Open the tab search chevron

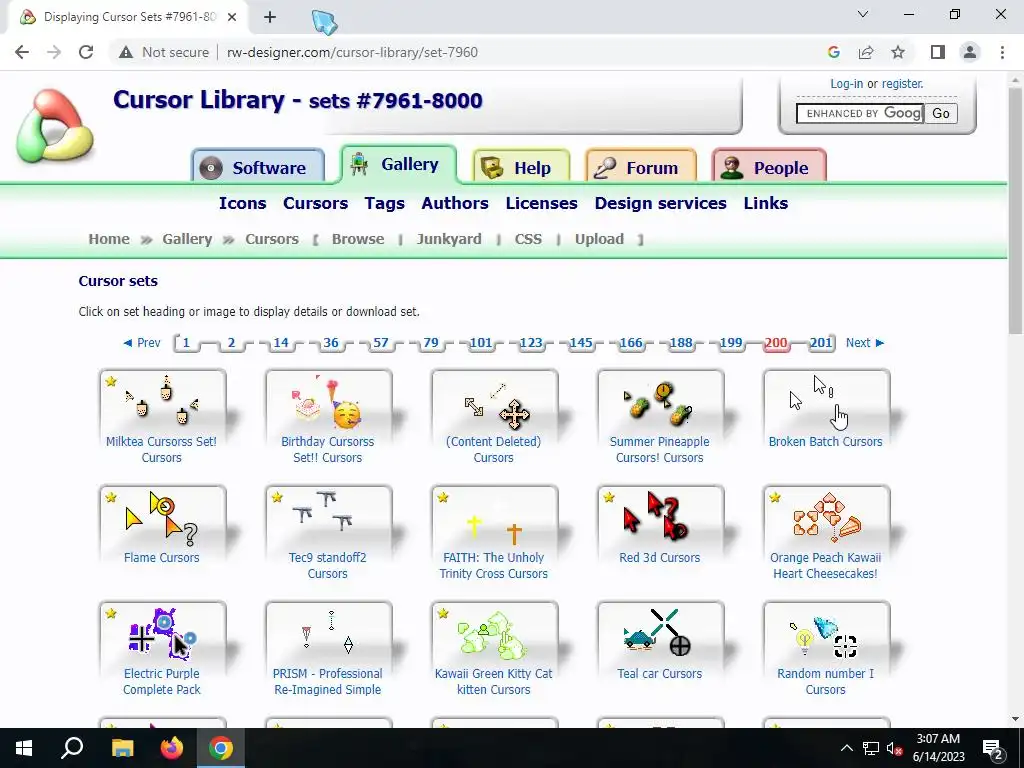[x=863, y=14]
